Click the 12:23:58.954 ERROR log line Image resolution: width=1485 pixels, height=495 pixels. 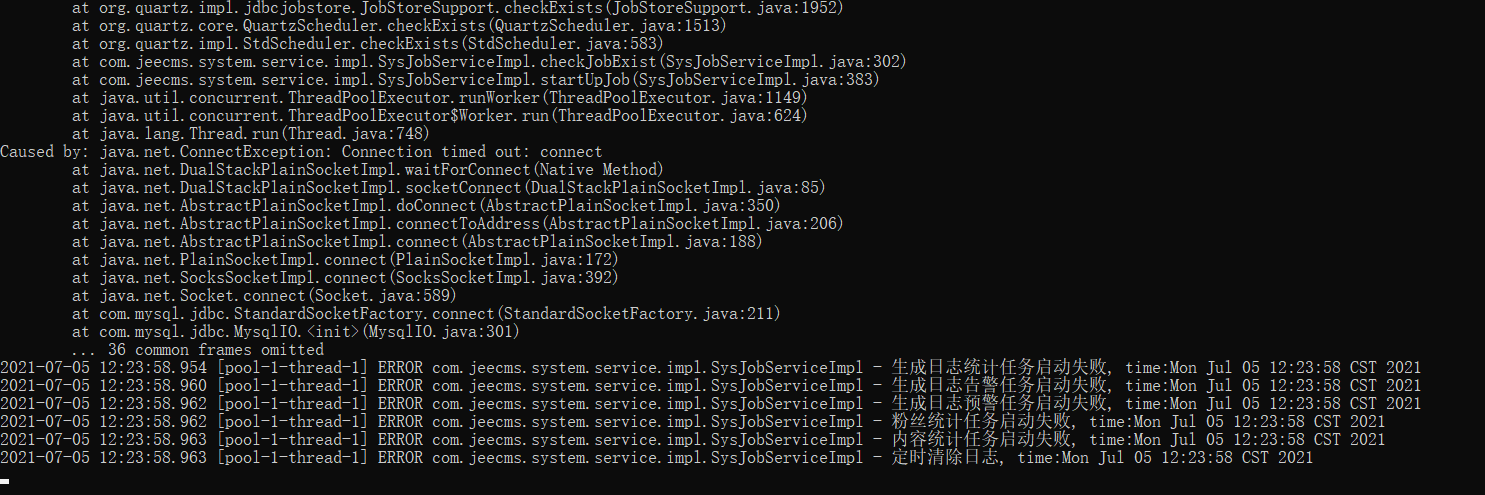[x=710, y=368]
